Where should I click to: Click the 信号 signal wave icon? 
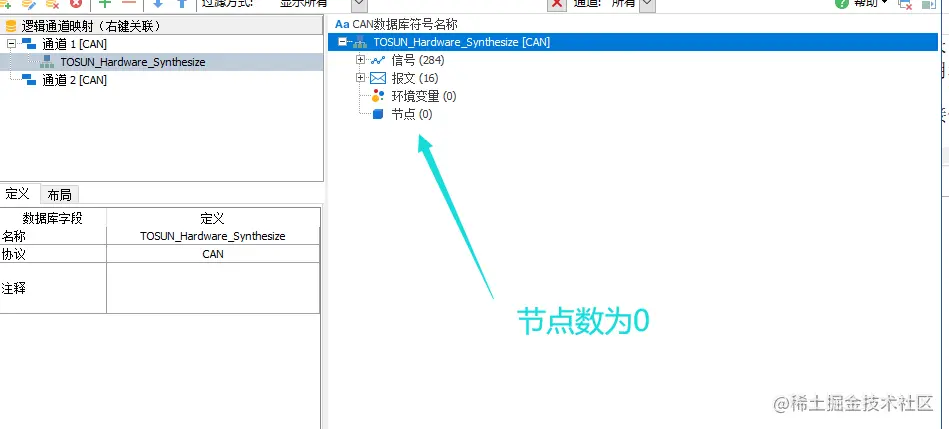pyautogui.click(x=378, y=60)
